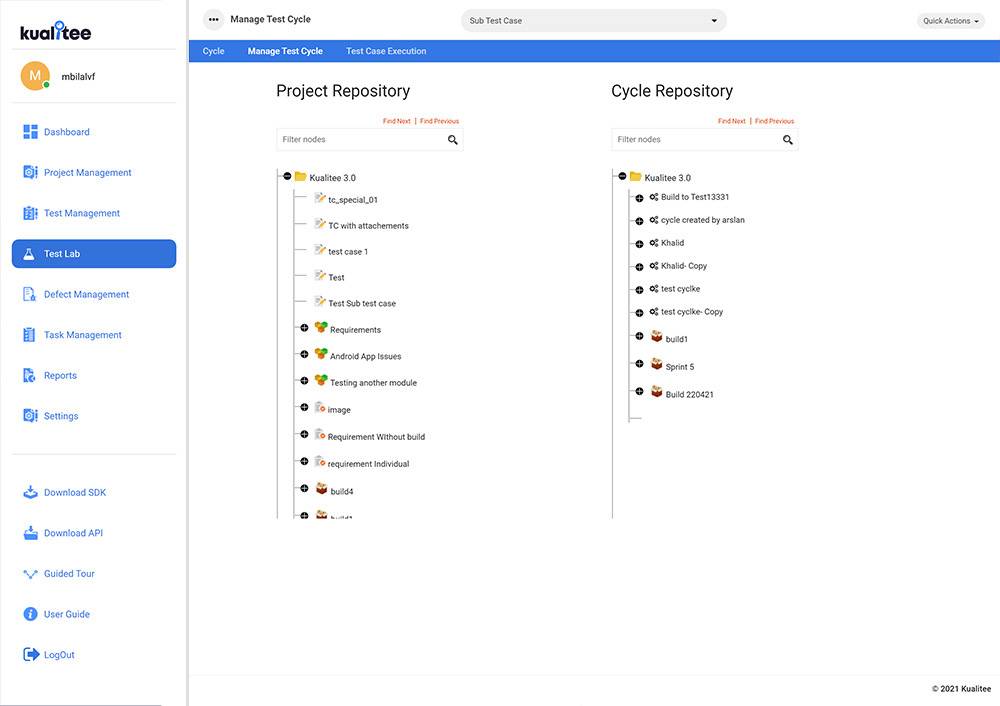Viewport: 1000px width, 706px height.
Task: Open Test Lab in the sidebar
Action: tap(94, 254)
